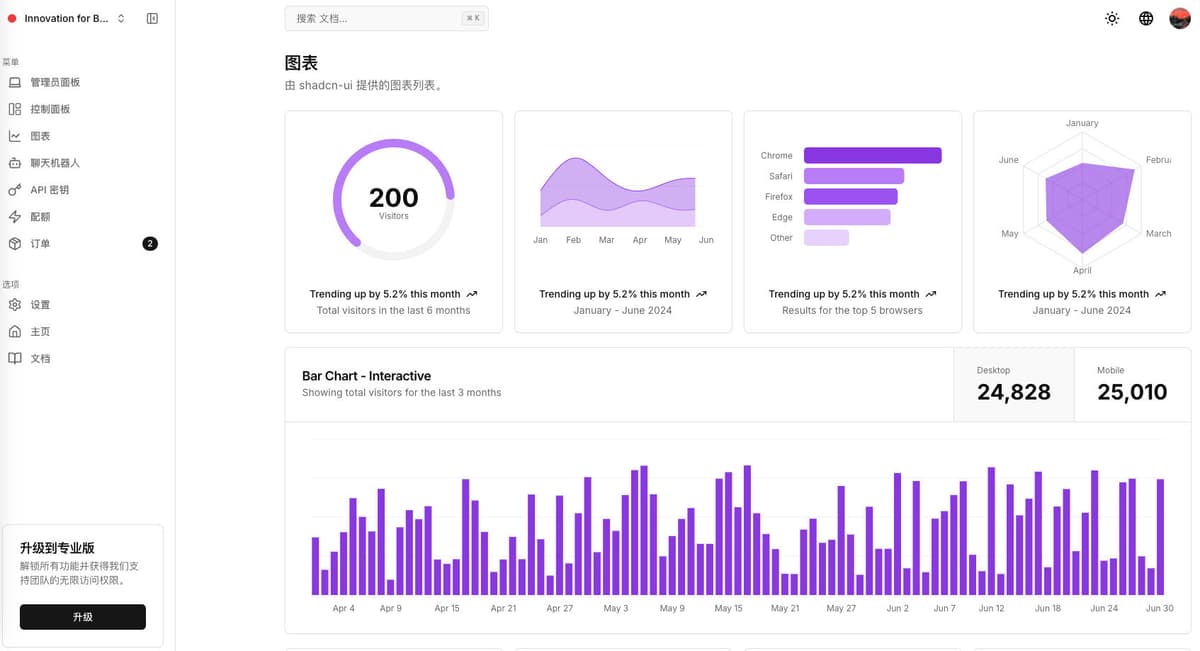This screenshot has height=651, width=1200.
Task: Select the Desktop tab showing 24,828
Action: 1013,385
